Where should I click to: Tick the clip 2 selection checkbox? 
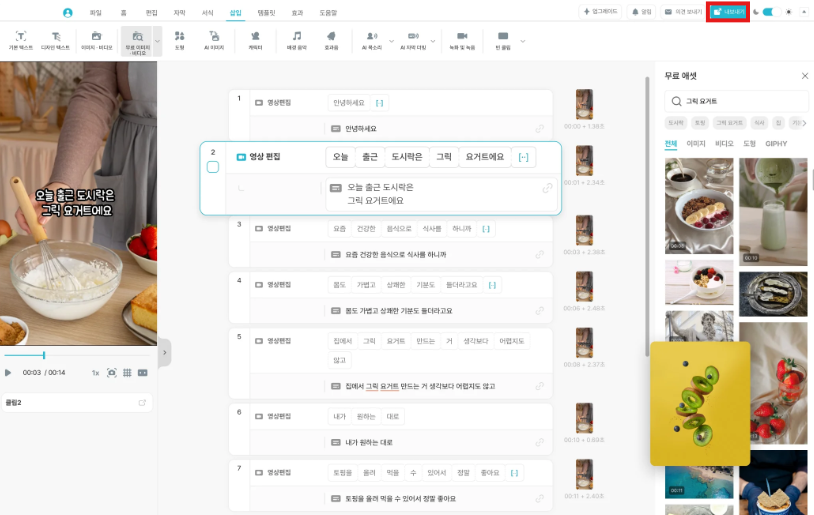click(213, 167)
